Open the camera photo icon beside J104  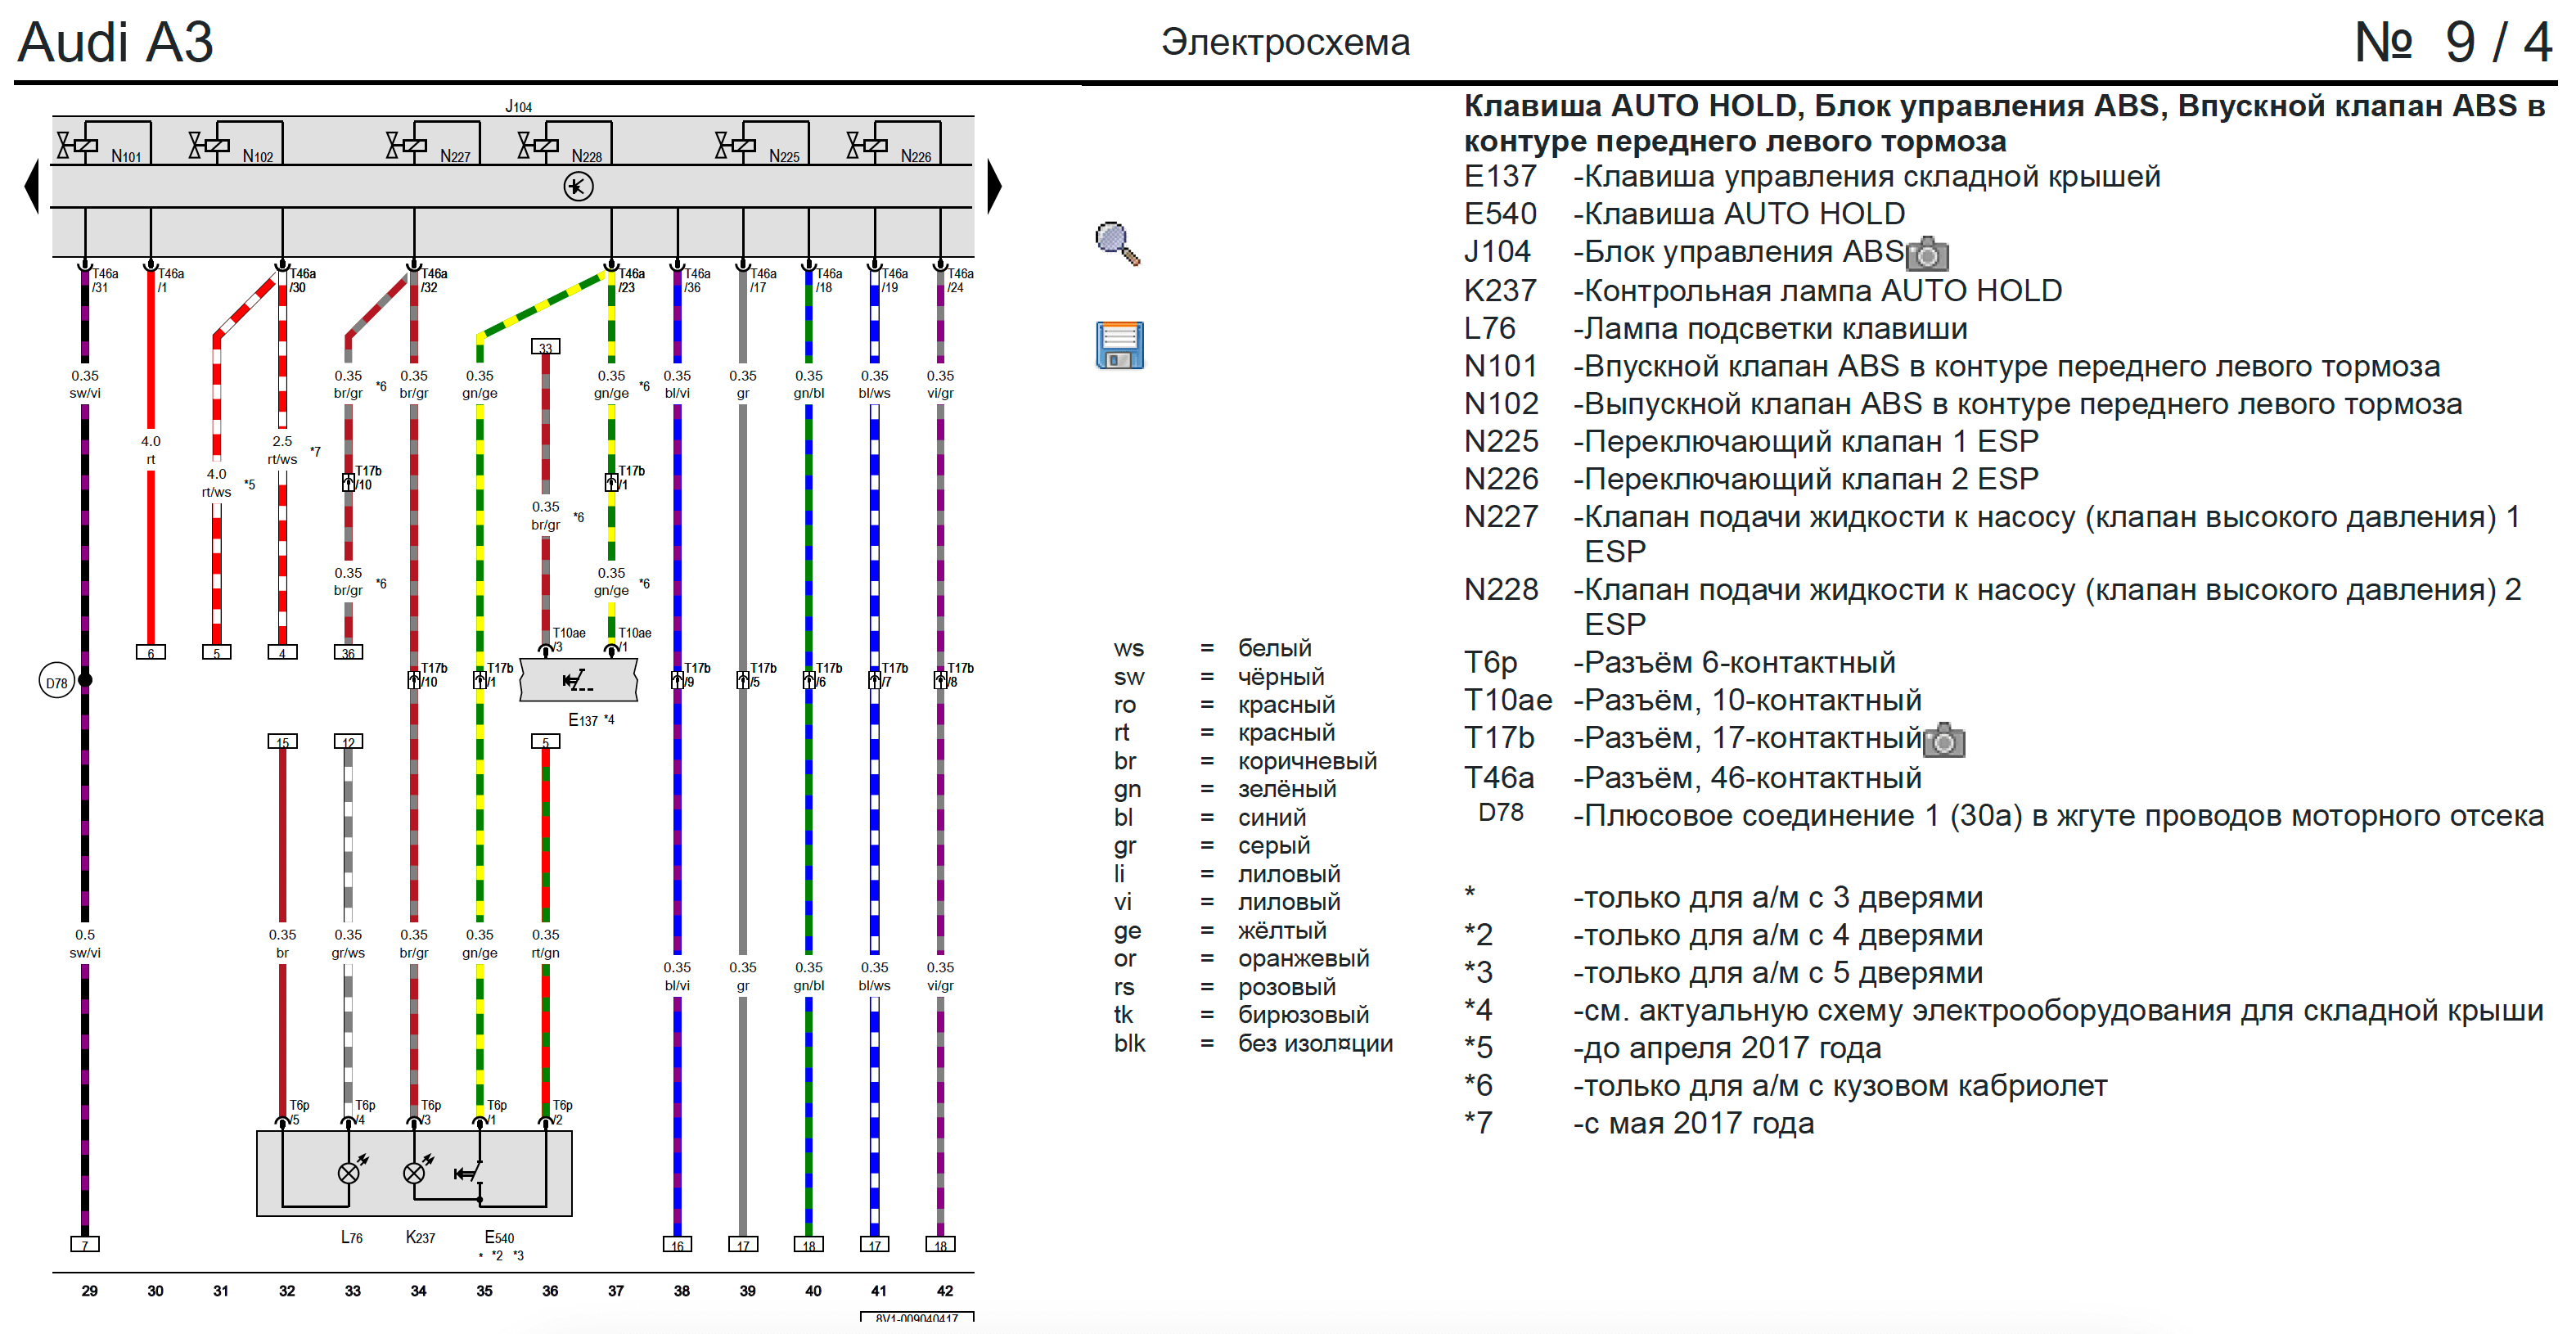click(1927, 254)
